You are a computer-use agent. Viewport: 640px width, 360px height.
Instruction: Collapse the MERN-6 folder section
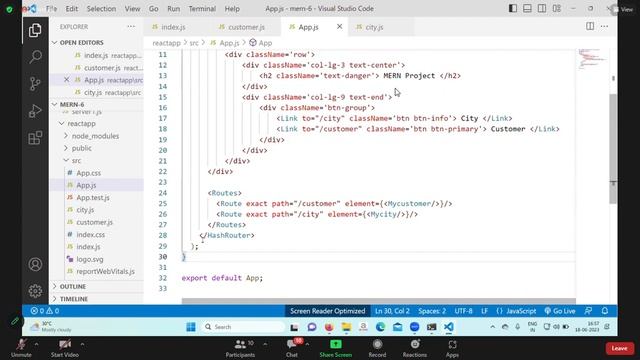pyautogui.click(x=72, y=104)
